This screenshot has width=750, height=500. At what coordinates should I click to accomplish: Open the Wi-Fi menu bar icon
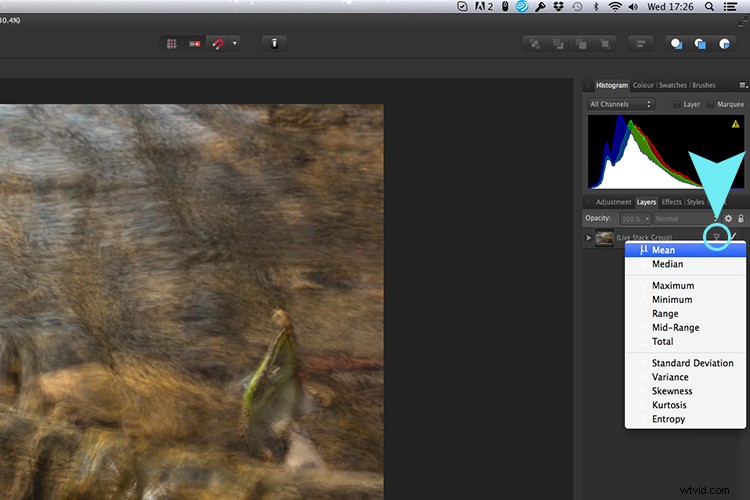615,6
